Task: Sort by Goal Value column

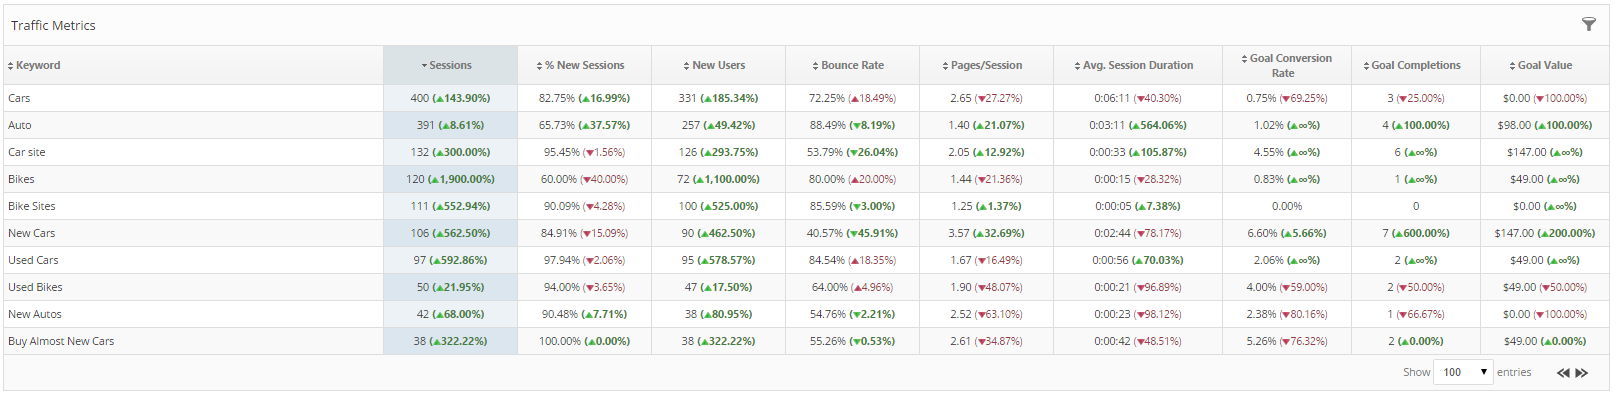Action: coord(1544,66)
